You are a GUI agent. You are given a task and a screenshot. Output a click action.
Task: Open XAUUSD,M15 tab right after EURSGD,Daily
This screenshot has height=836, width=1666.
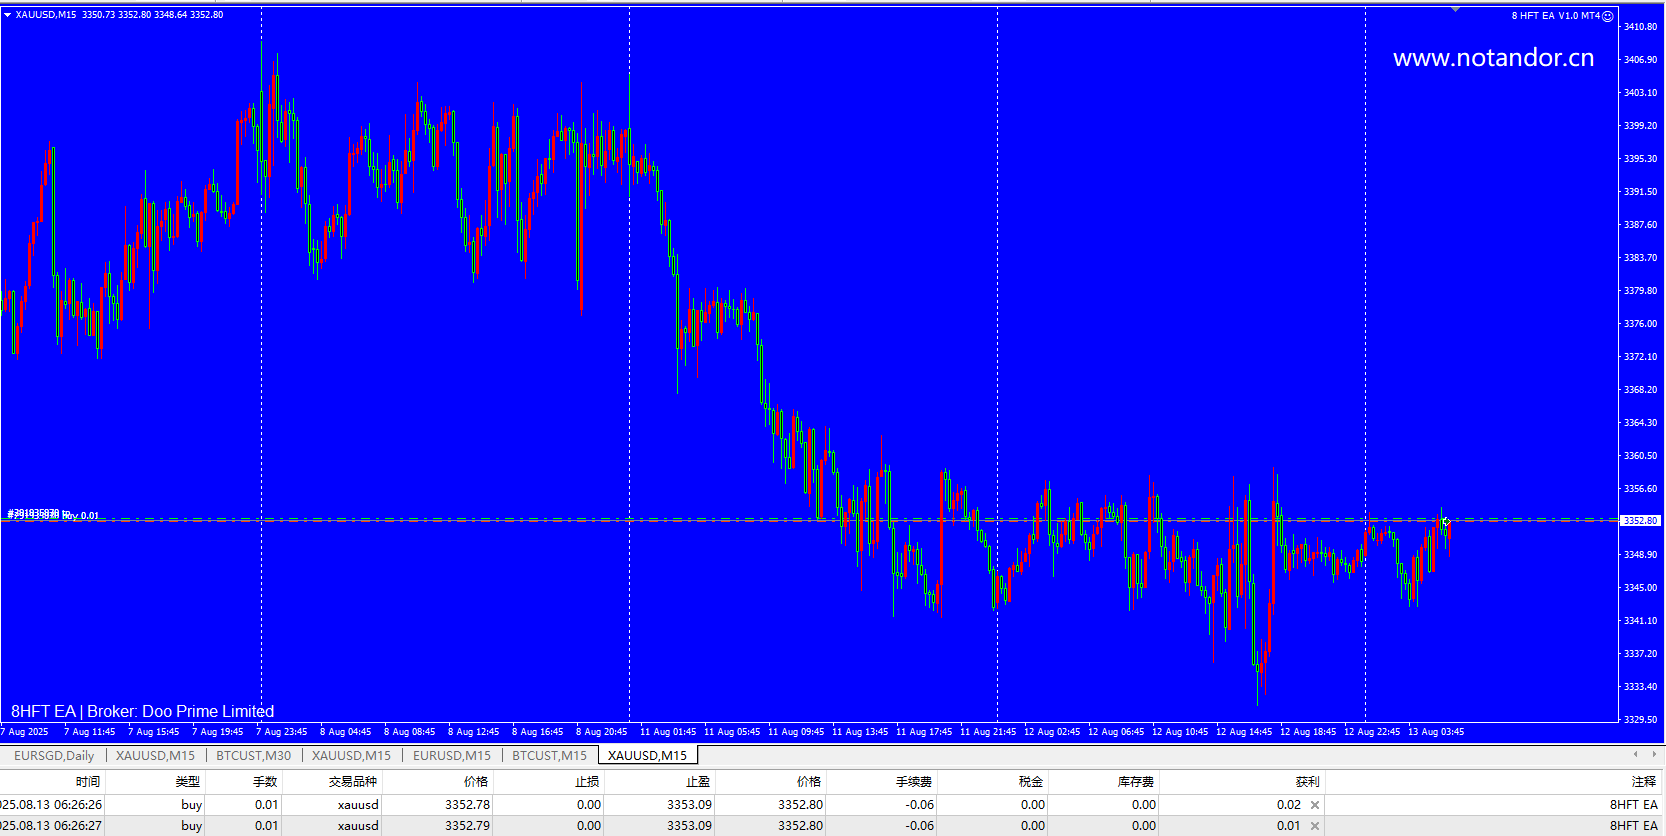[x=156, y=755]
